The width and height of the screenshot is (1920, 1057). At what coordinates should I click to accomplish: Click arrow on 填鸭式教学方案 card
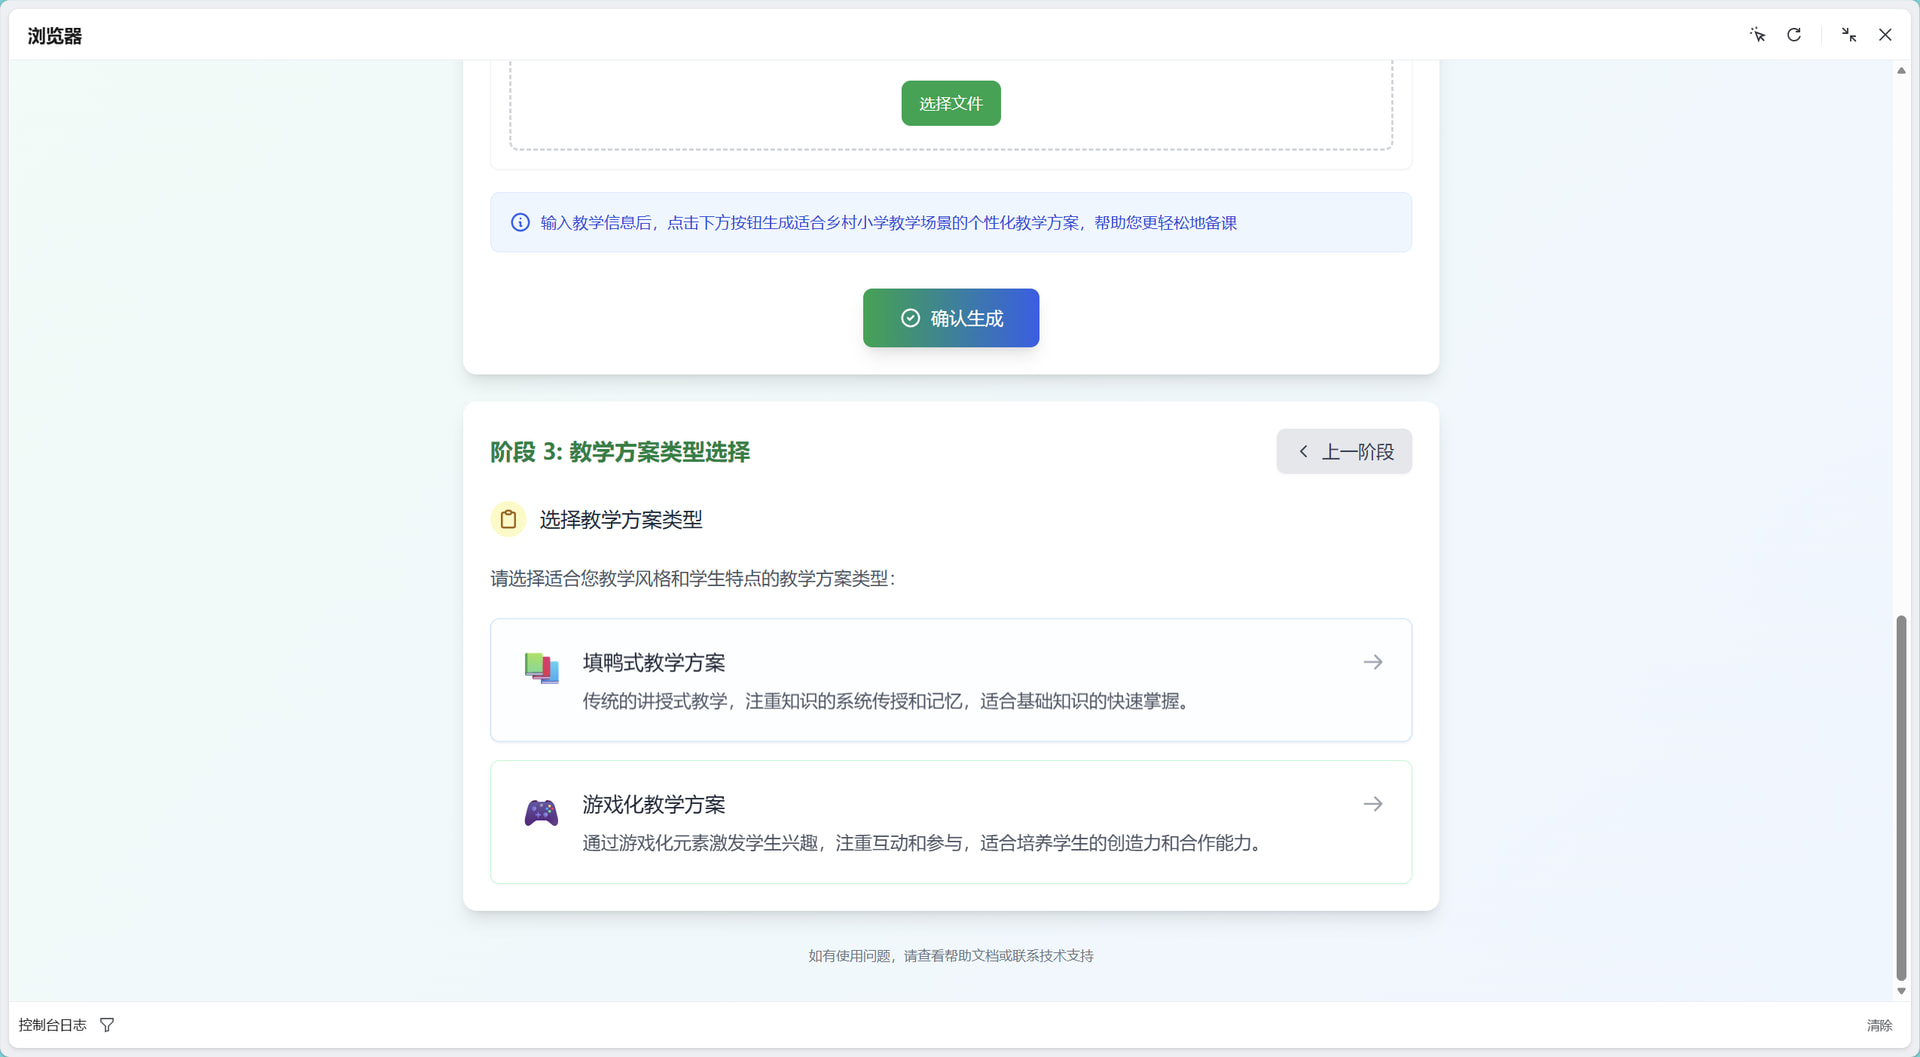click(1373, 662)
